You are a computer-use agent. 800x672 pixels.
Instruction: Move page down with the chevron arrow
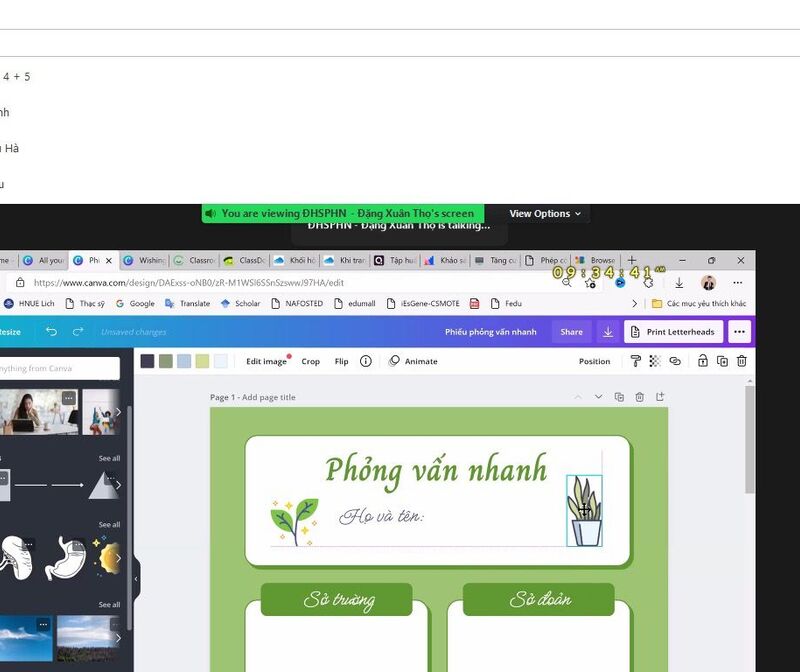[599, 397]
